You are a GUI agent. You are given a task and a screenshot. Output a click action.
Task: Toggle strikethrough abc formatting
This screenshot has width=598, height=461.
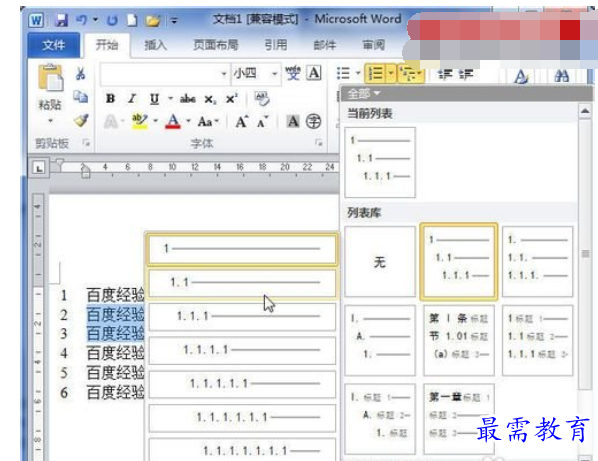click(188, 99)
